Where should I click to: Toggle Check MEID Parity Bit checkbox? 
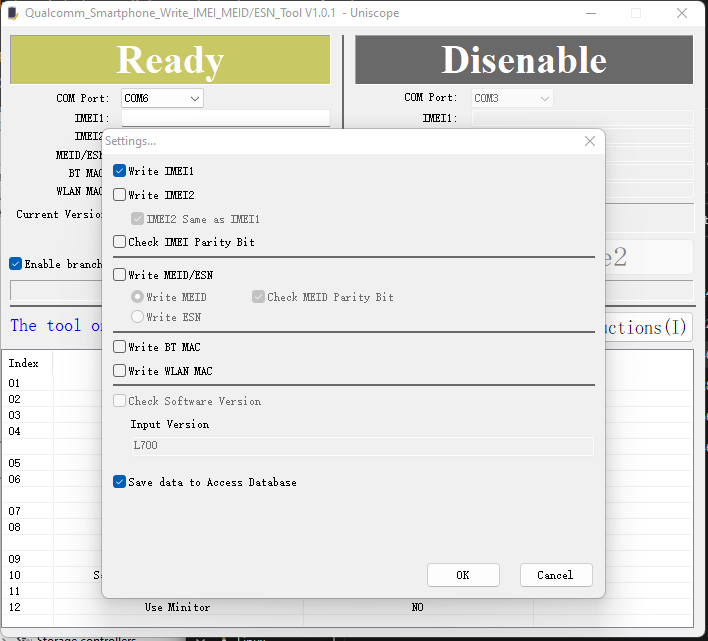(x=258, y=297)
